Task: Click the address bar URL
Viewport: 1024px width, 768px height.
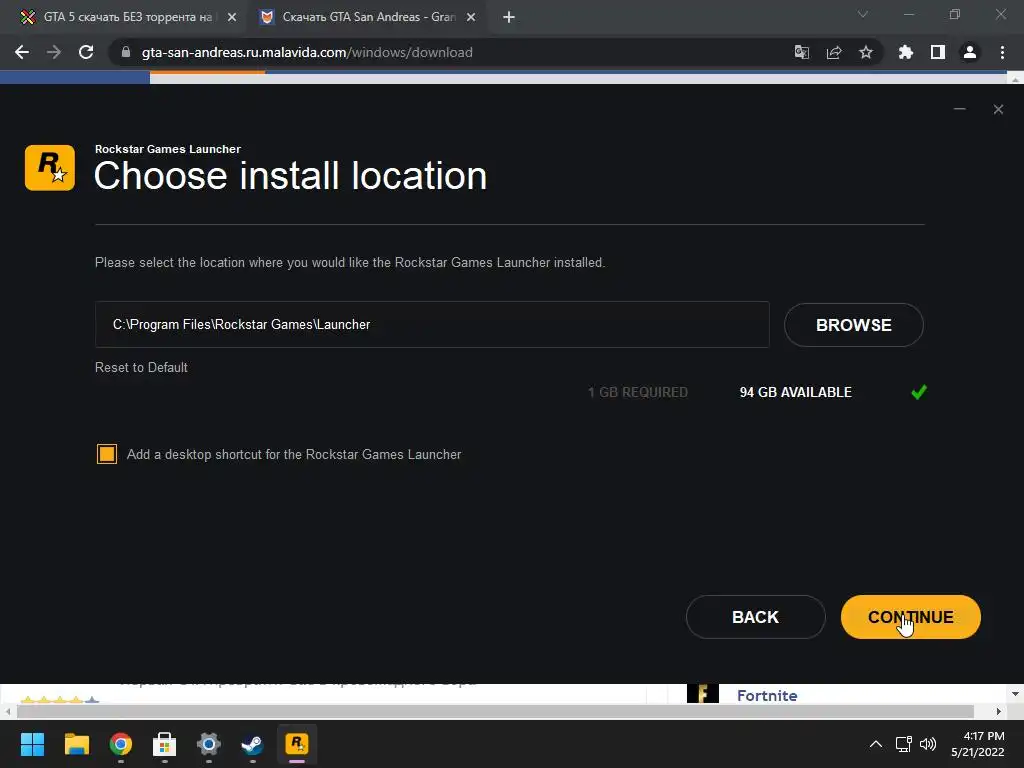Action: (307, 52)
